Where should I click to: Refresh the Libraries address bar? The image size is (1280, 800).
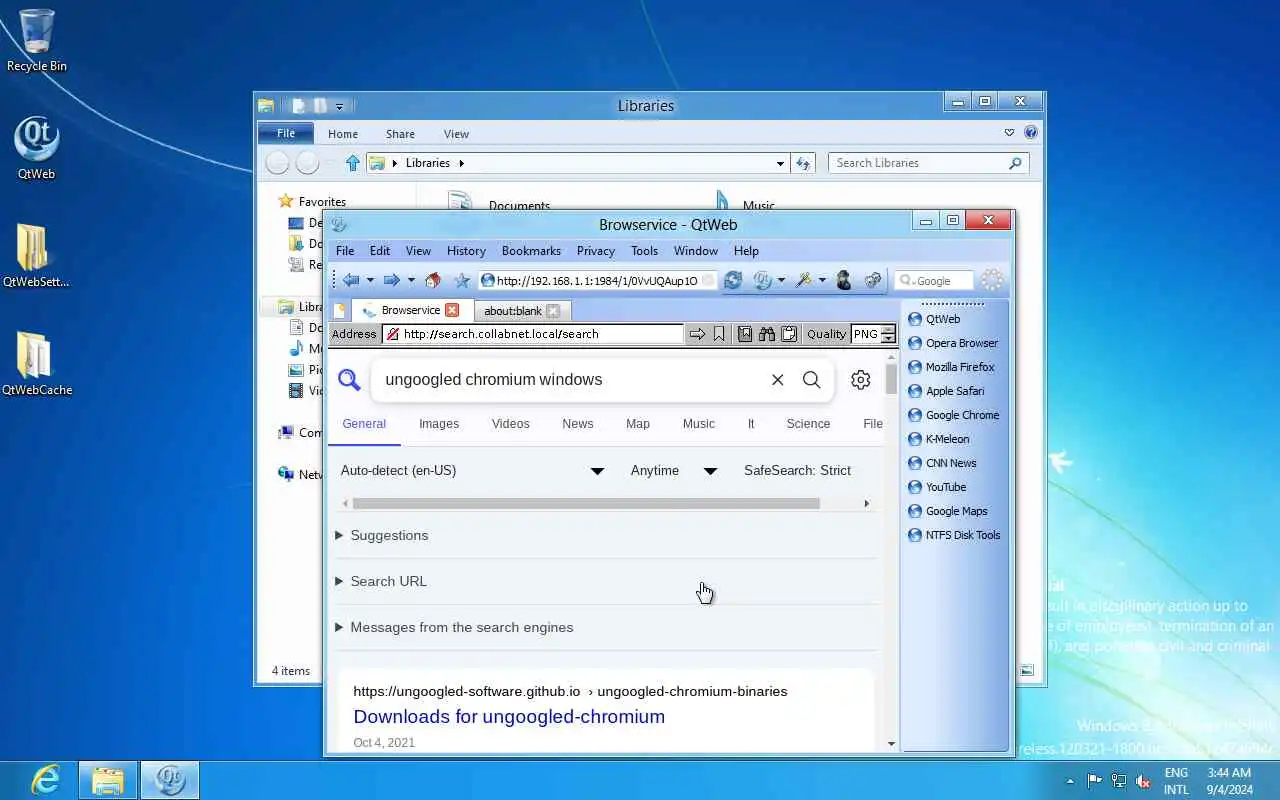803,163
